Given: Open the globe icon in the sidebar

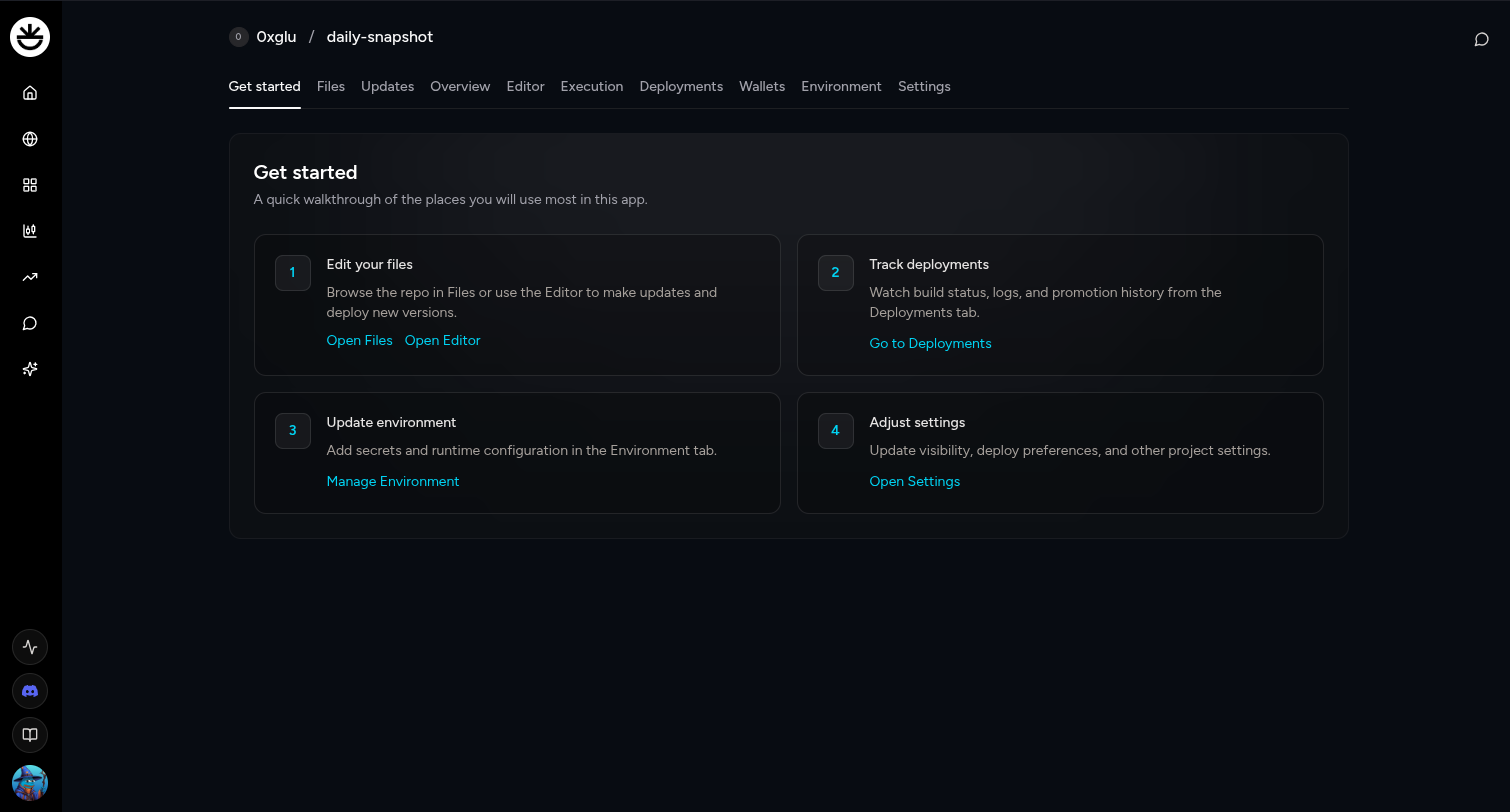Looking at the screenshot, I should [x=30, y=139].
